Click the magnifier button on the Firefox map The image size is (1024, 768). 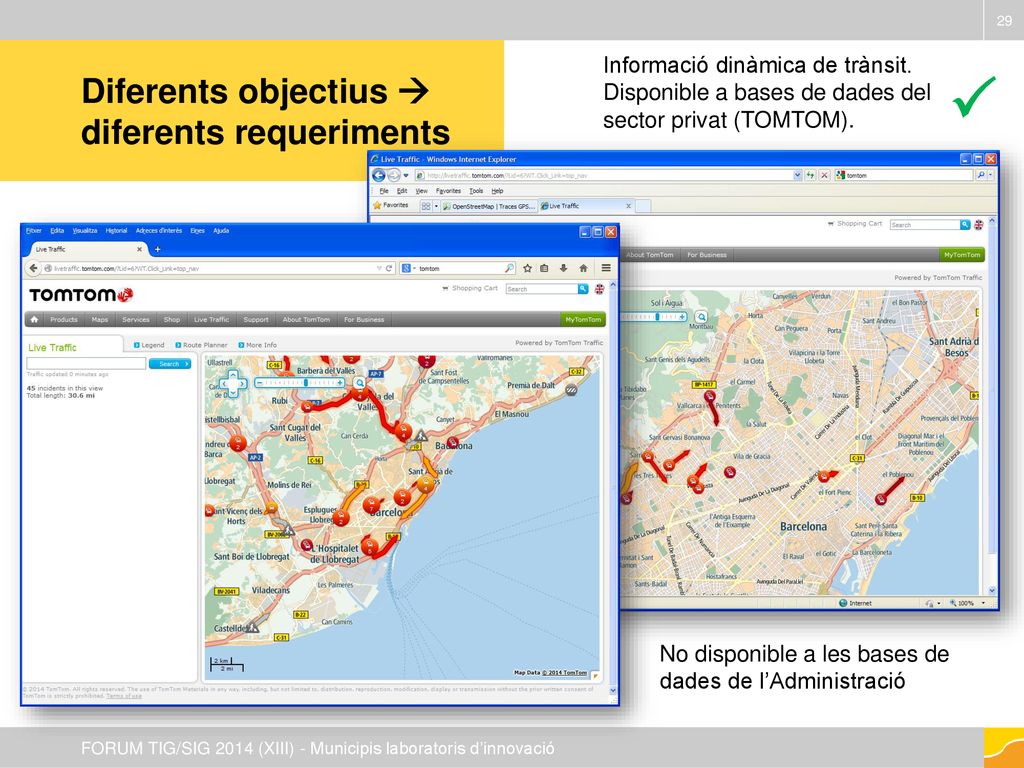tap(359, 383)
